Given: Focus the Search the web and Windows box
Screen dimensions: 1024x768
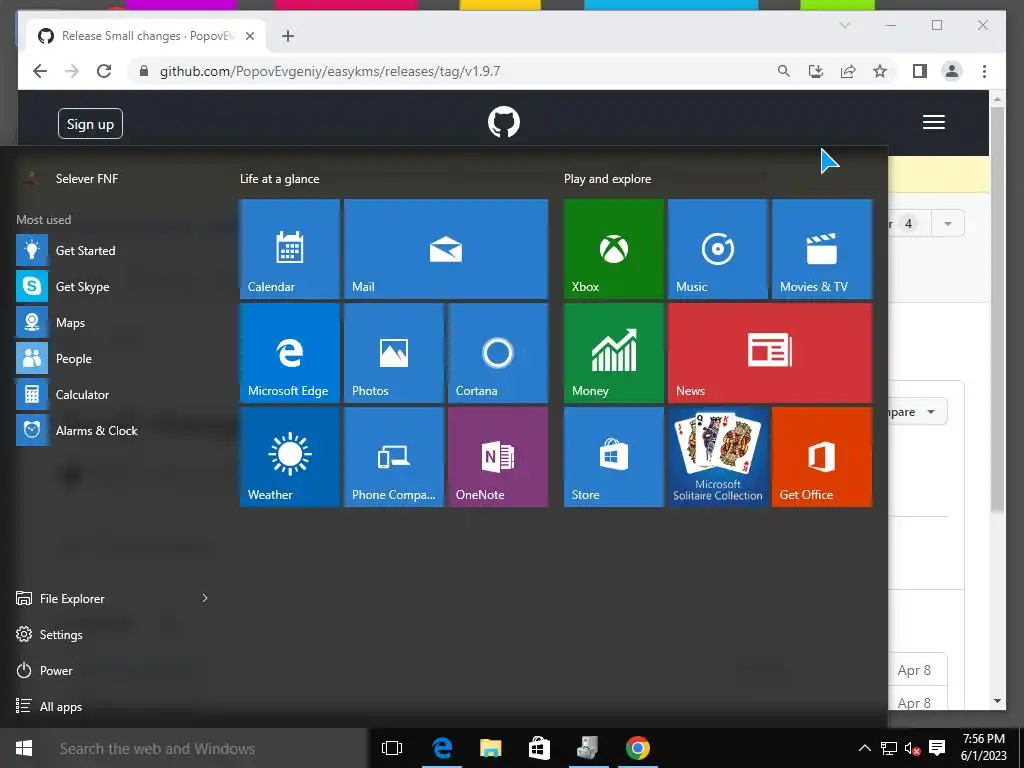Looking at the screenshot, I should click(x=208, y=748).
